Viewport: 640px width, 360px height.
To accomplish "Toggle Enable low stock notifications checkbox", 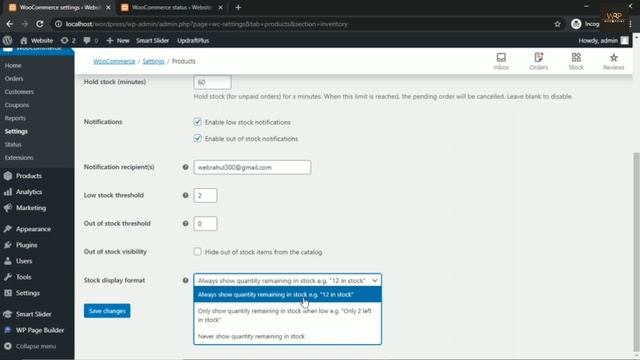I will click(198, 122).
